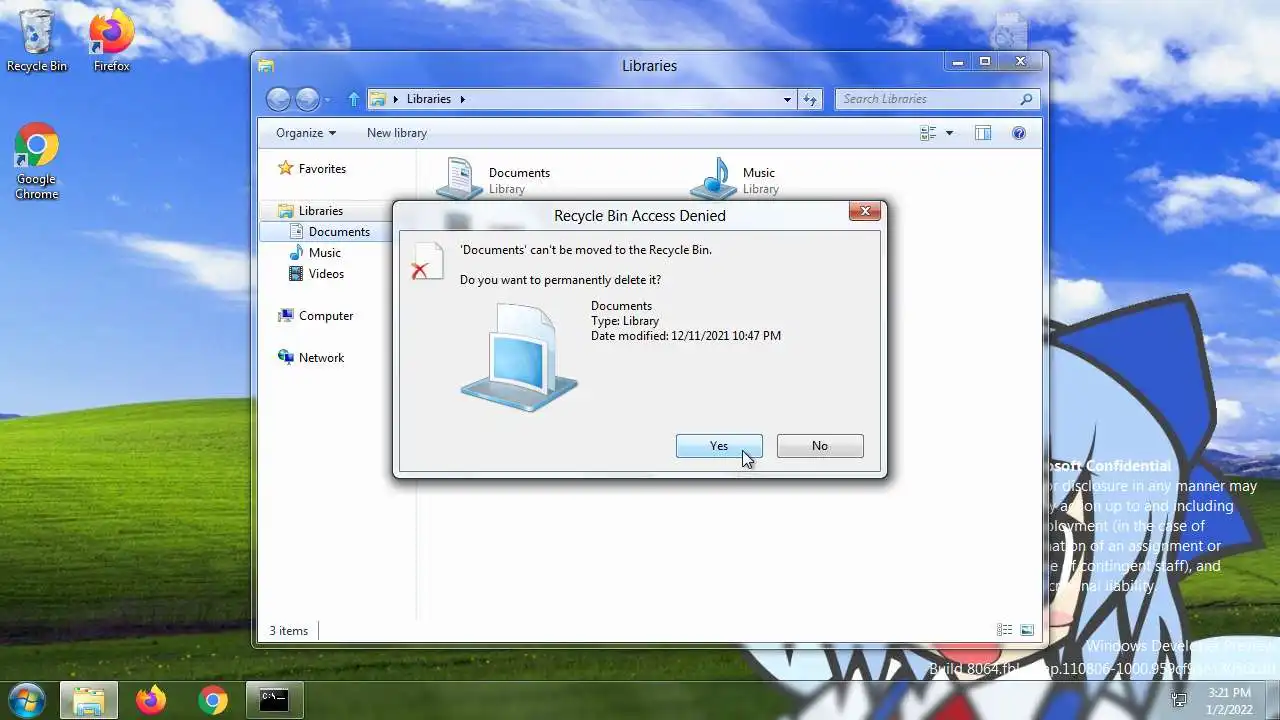Open Recycle Bin desktop icon

click(37, 41)
